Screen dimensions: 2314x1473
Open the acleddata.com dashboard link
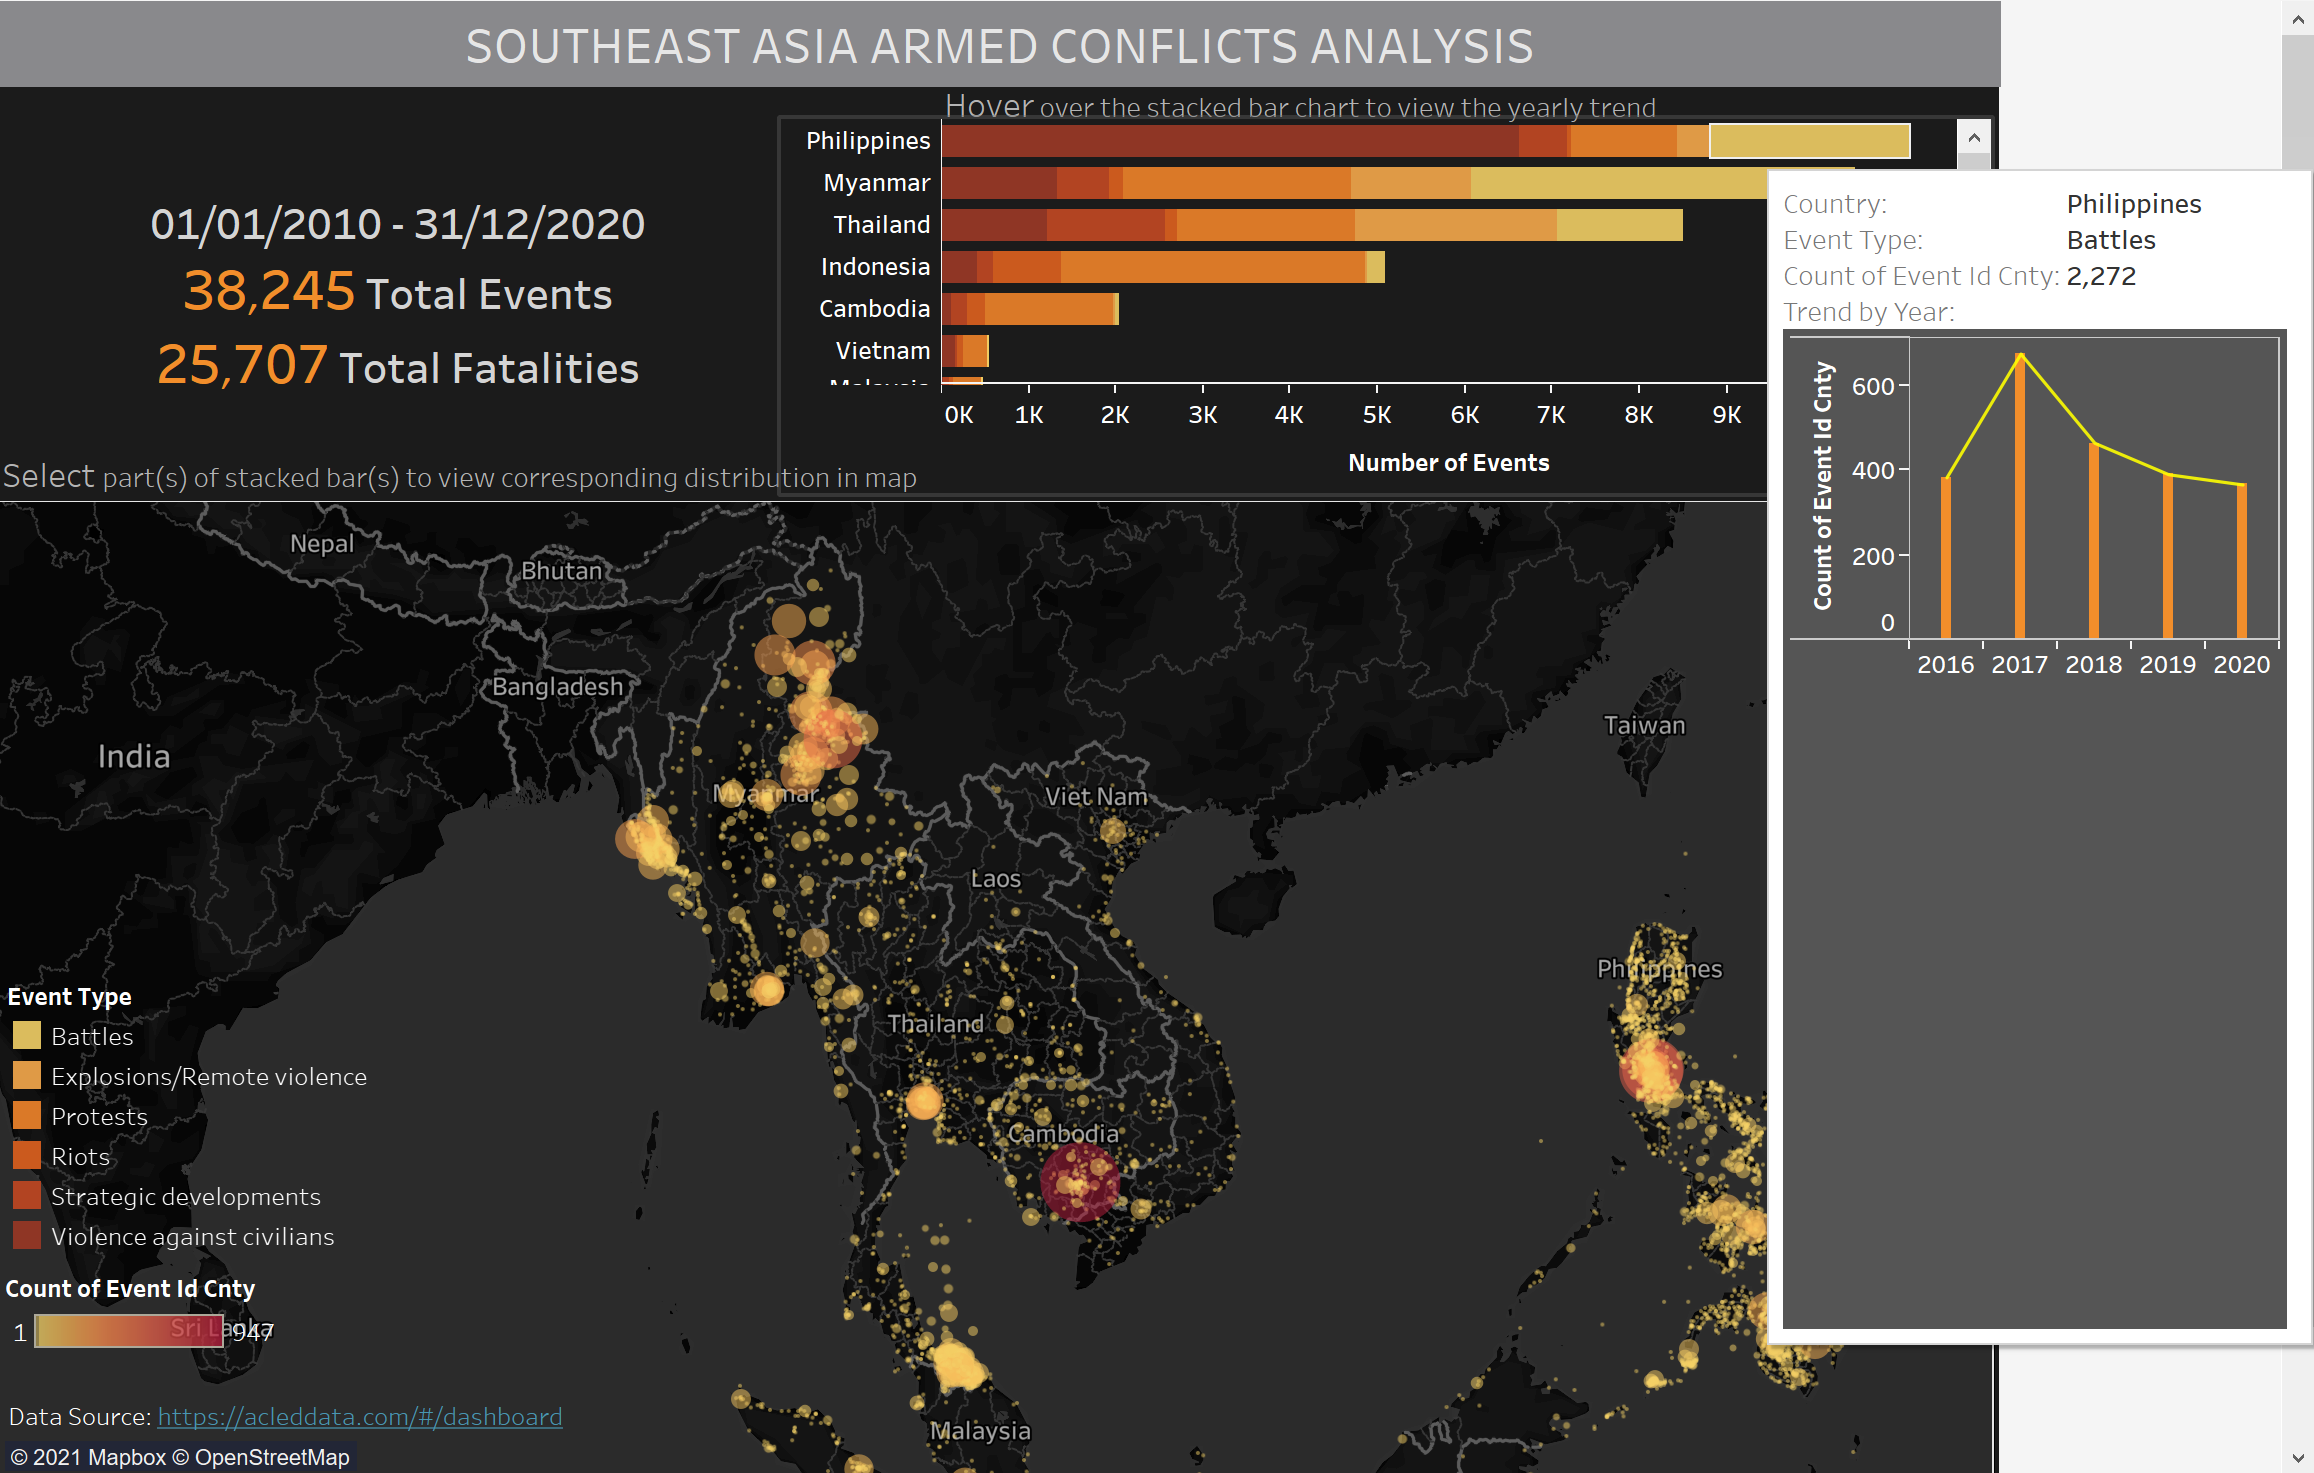tap(360, 1416)
